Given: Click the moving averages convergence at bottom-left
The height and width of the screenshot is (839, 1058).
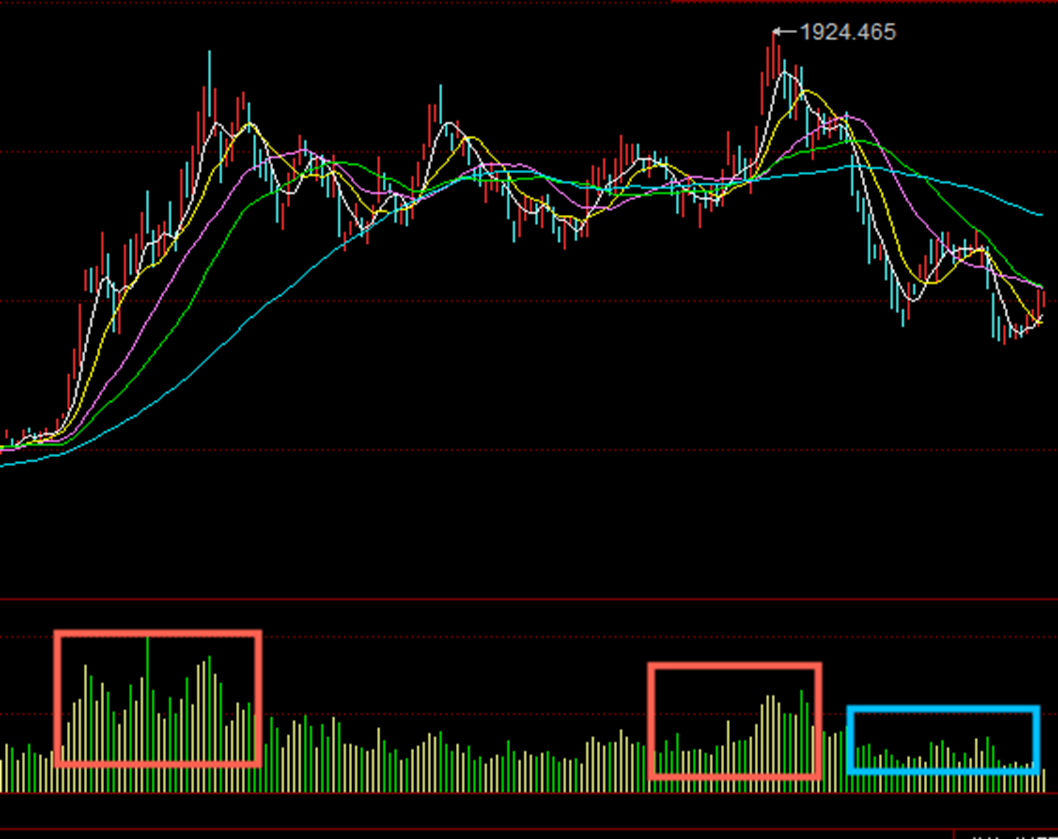Looking at the screenshot, I should [x=30, y=441].
